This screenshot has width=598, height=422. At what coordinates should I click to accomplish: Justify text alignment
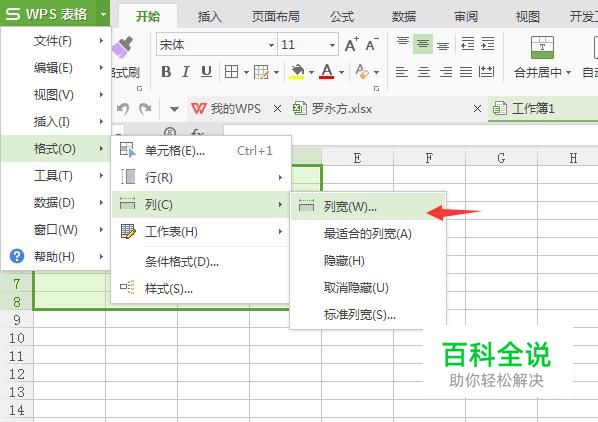click(466, 72)
